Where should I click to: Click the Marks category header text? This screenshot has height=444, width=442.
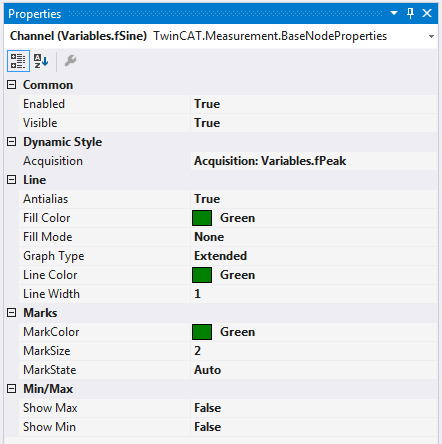(40, 313)
